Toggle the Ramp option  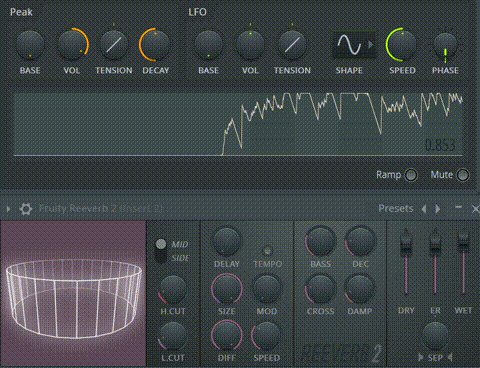411,175
